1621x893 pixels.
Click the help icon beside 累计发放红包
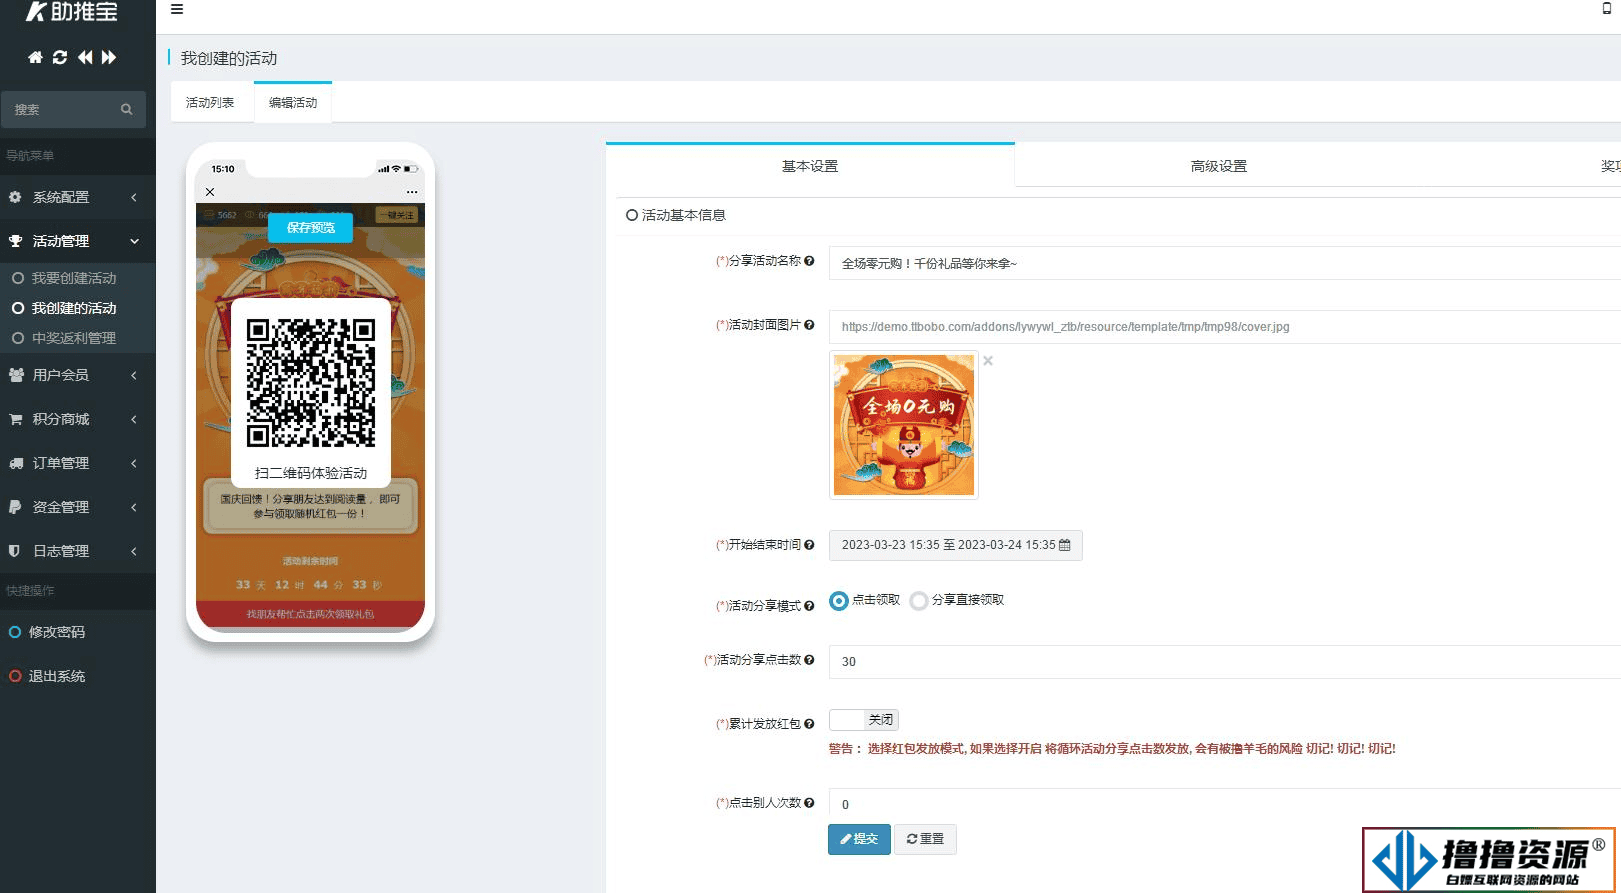tap(809, 724)
